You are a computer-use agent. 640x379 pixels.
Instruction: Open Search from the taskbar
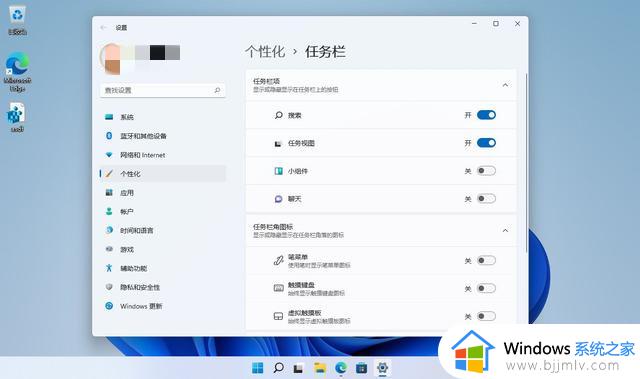pyautogui.click(x=278, y=368)
